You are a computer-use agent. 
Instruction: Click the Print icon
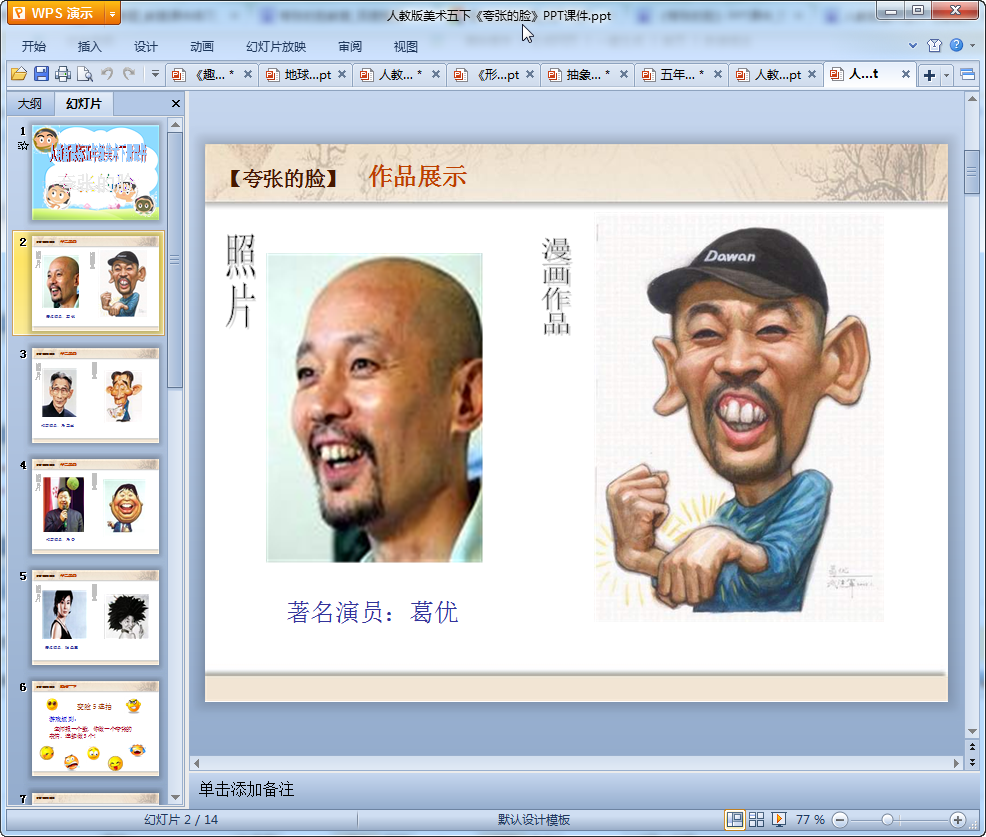(x=63, y=74)
